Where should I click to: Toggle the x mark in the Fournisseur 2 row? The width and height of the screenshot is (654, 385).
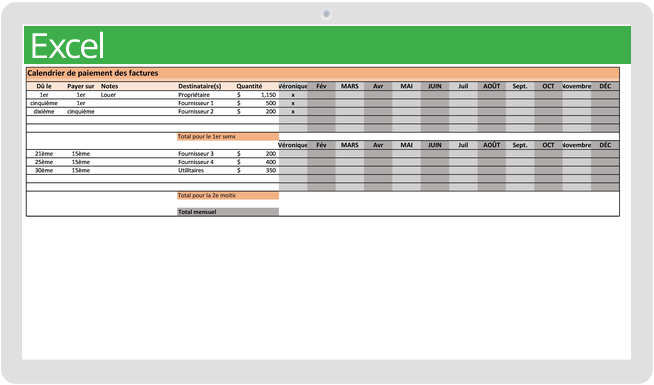click(293, 112)
